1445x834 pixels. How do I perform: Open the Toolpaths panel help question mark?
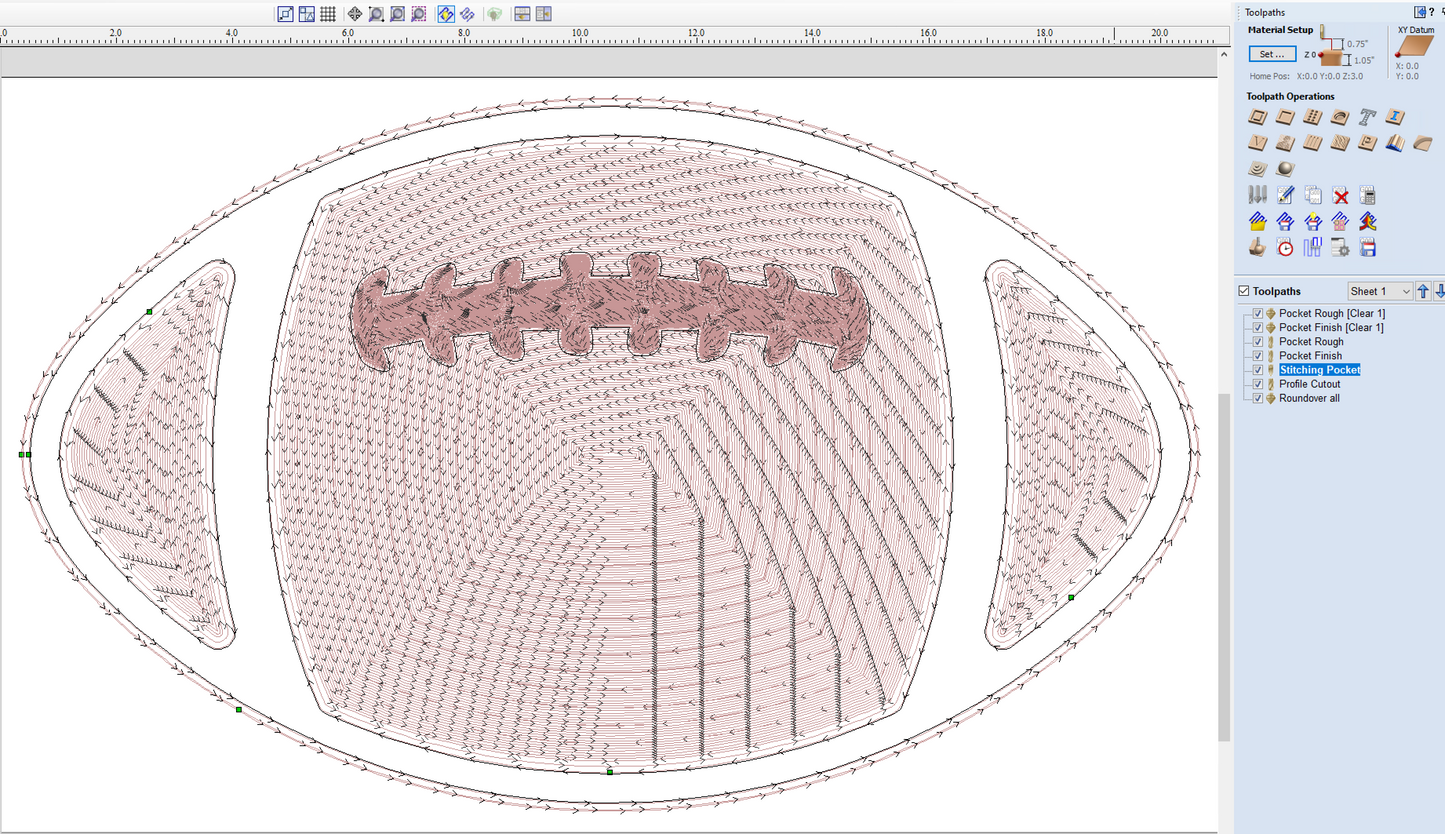[1431, 12]
